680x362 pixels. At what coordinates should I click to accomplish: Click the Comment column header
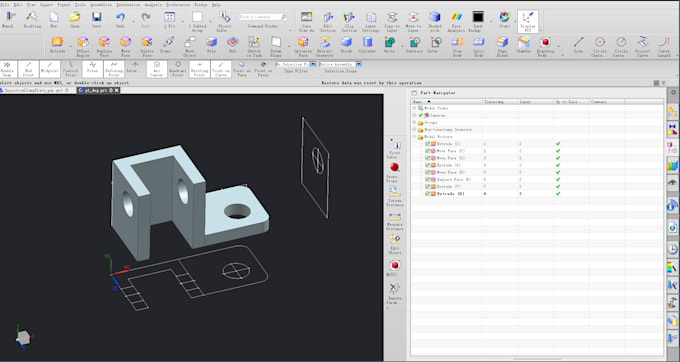coord(607,102)
